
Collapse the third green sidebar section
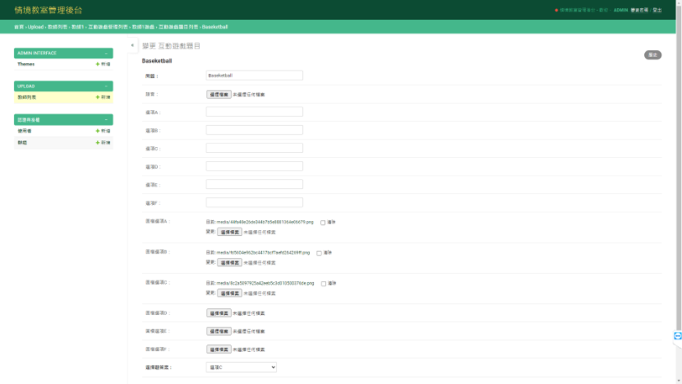point(106,120)
